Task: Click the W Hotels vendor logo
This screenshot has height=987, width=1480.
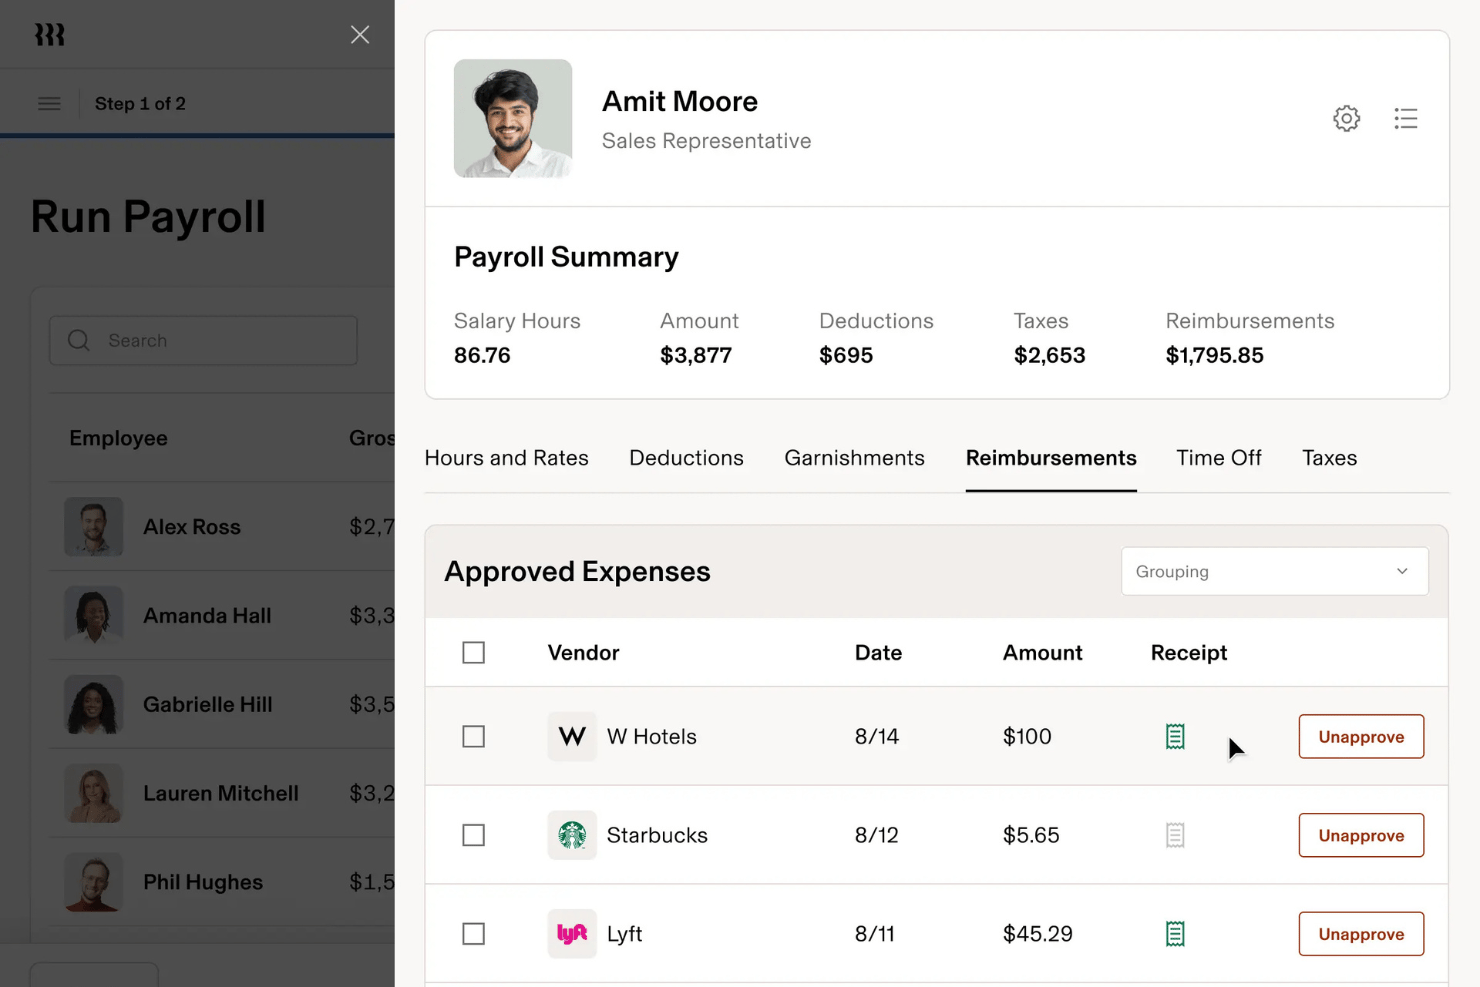Action: (572, 737)
